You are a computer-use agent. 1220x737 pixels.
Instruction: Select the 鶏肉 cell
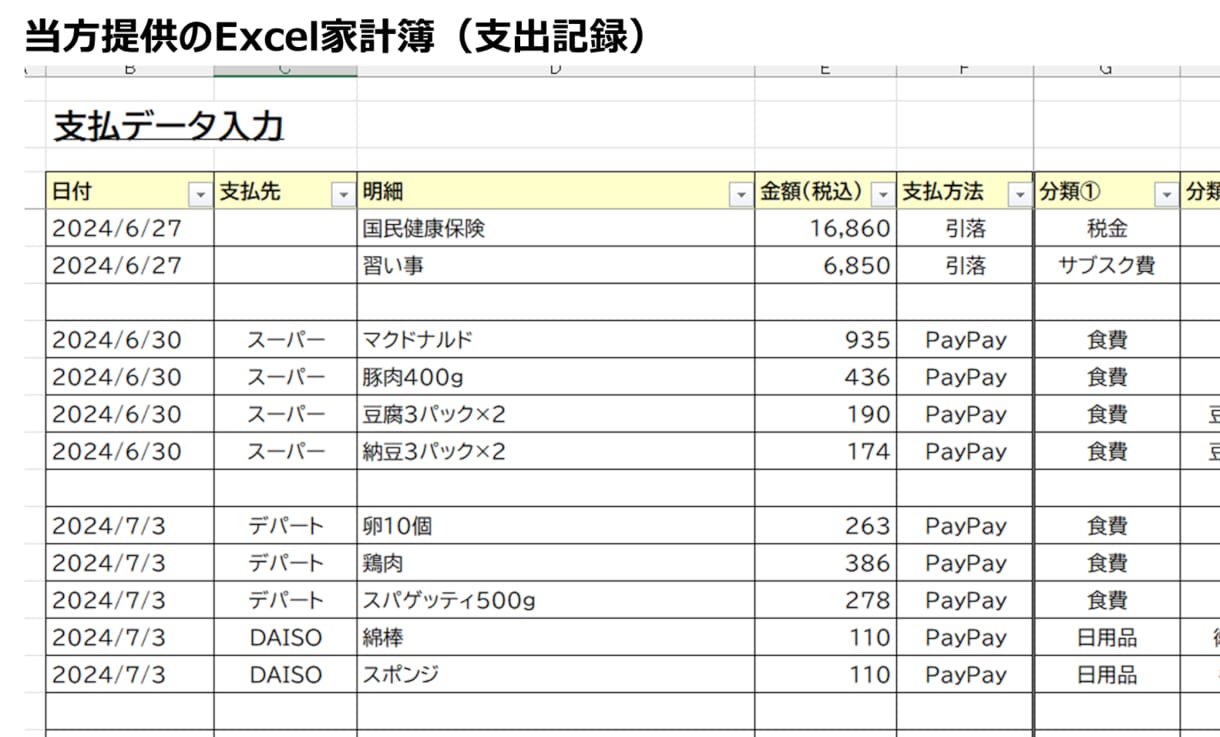(x=556, y=563)
